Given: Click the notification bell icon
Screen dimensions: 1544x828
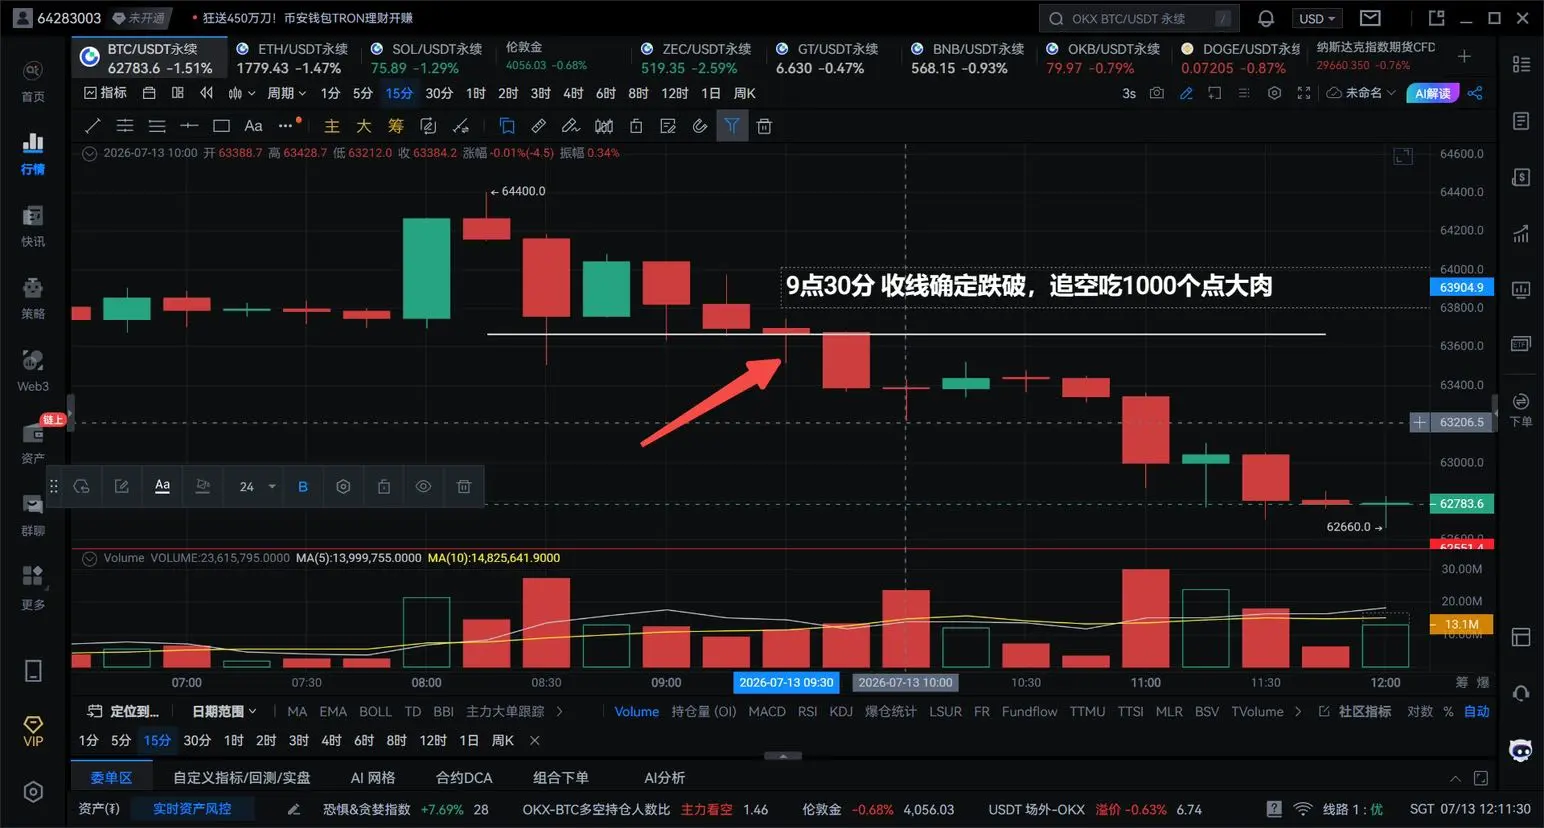Looking at the screenshot, I should [1266, 18].
